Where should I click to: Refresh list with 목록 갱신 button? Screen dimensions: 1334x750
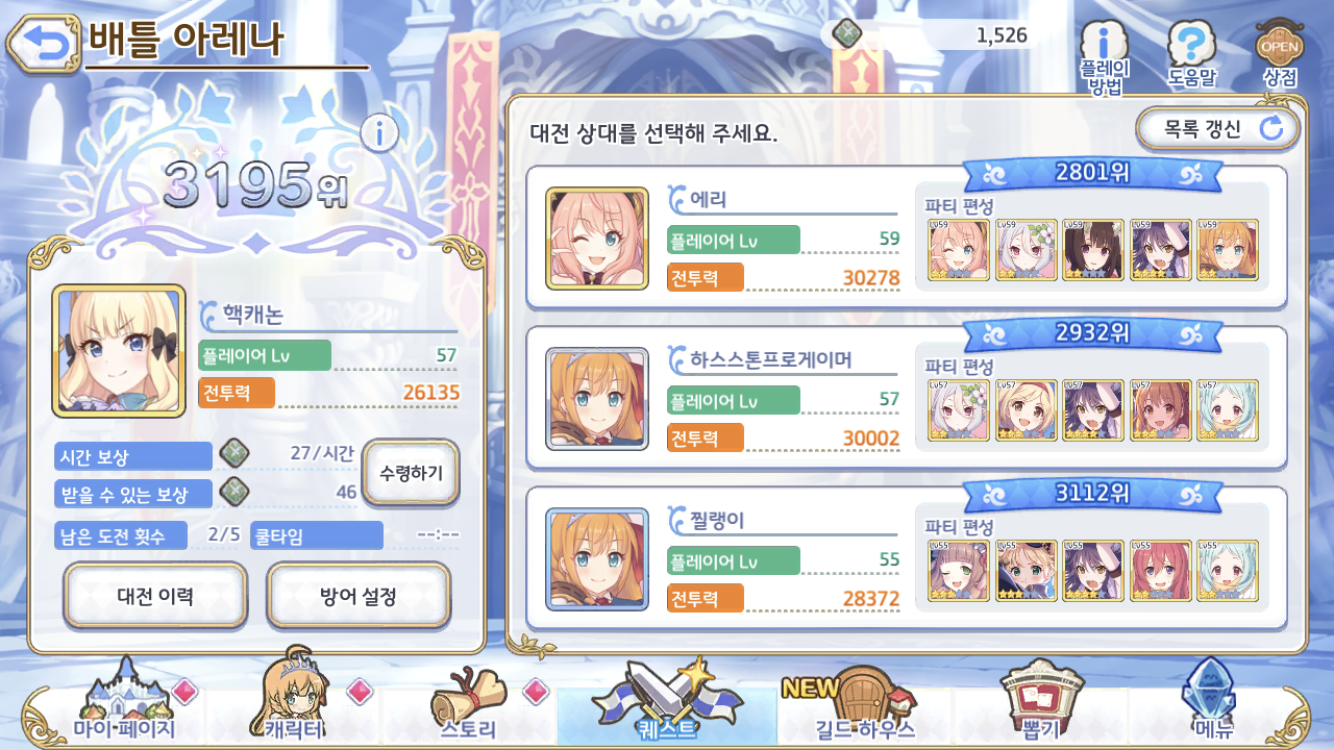click(x=1217, y=128)
